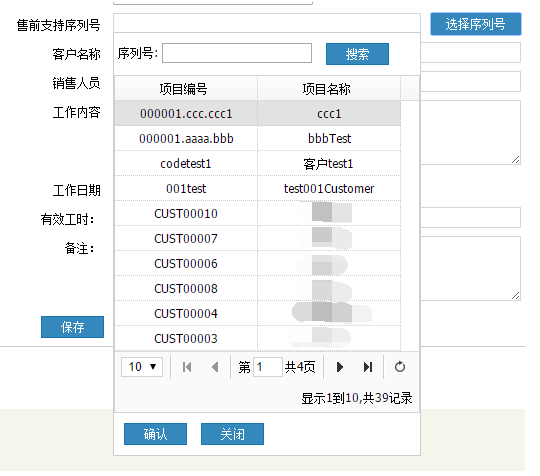Screen dimensions: 540x476
Task: Go to next page of results
Action: (340, 367)
